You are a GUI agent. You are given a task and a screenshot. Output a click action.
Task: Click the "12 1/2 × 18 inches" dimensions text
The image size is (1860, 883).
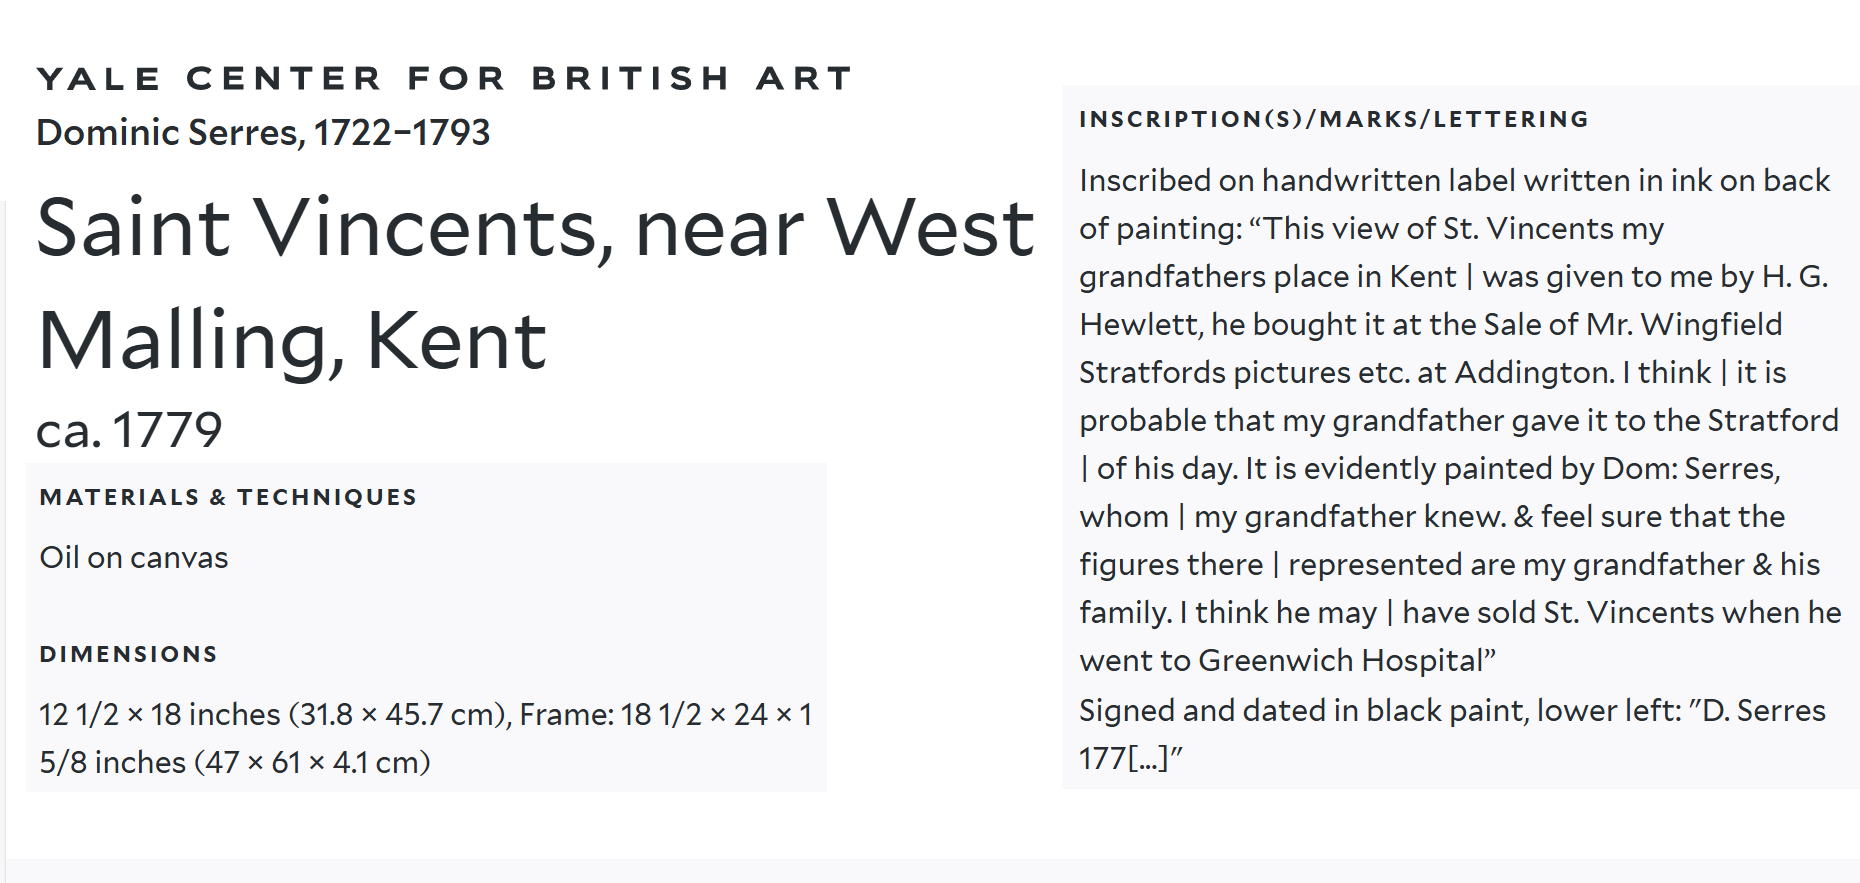160,714
